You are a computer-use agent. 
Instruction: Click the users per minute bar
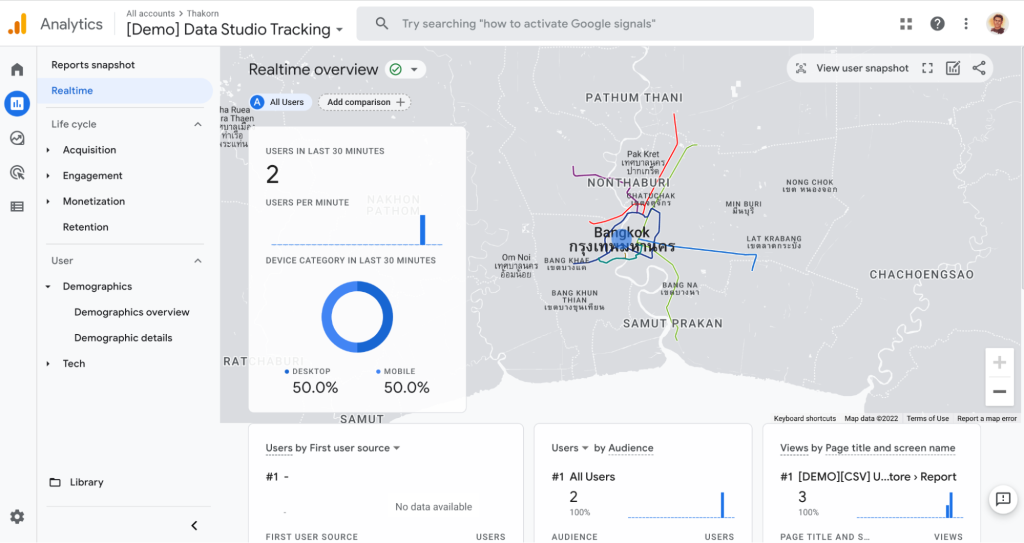tap(423, 229)
